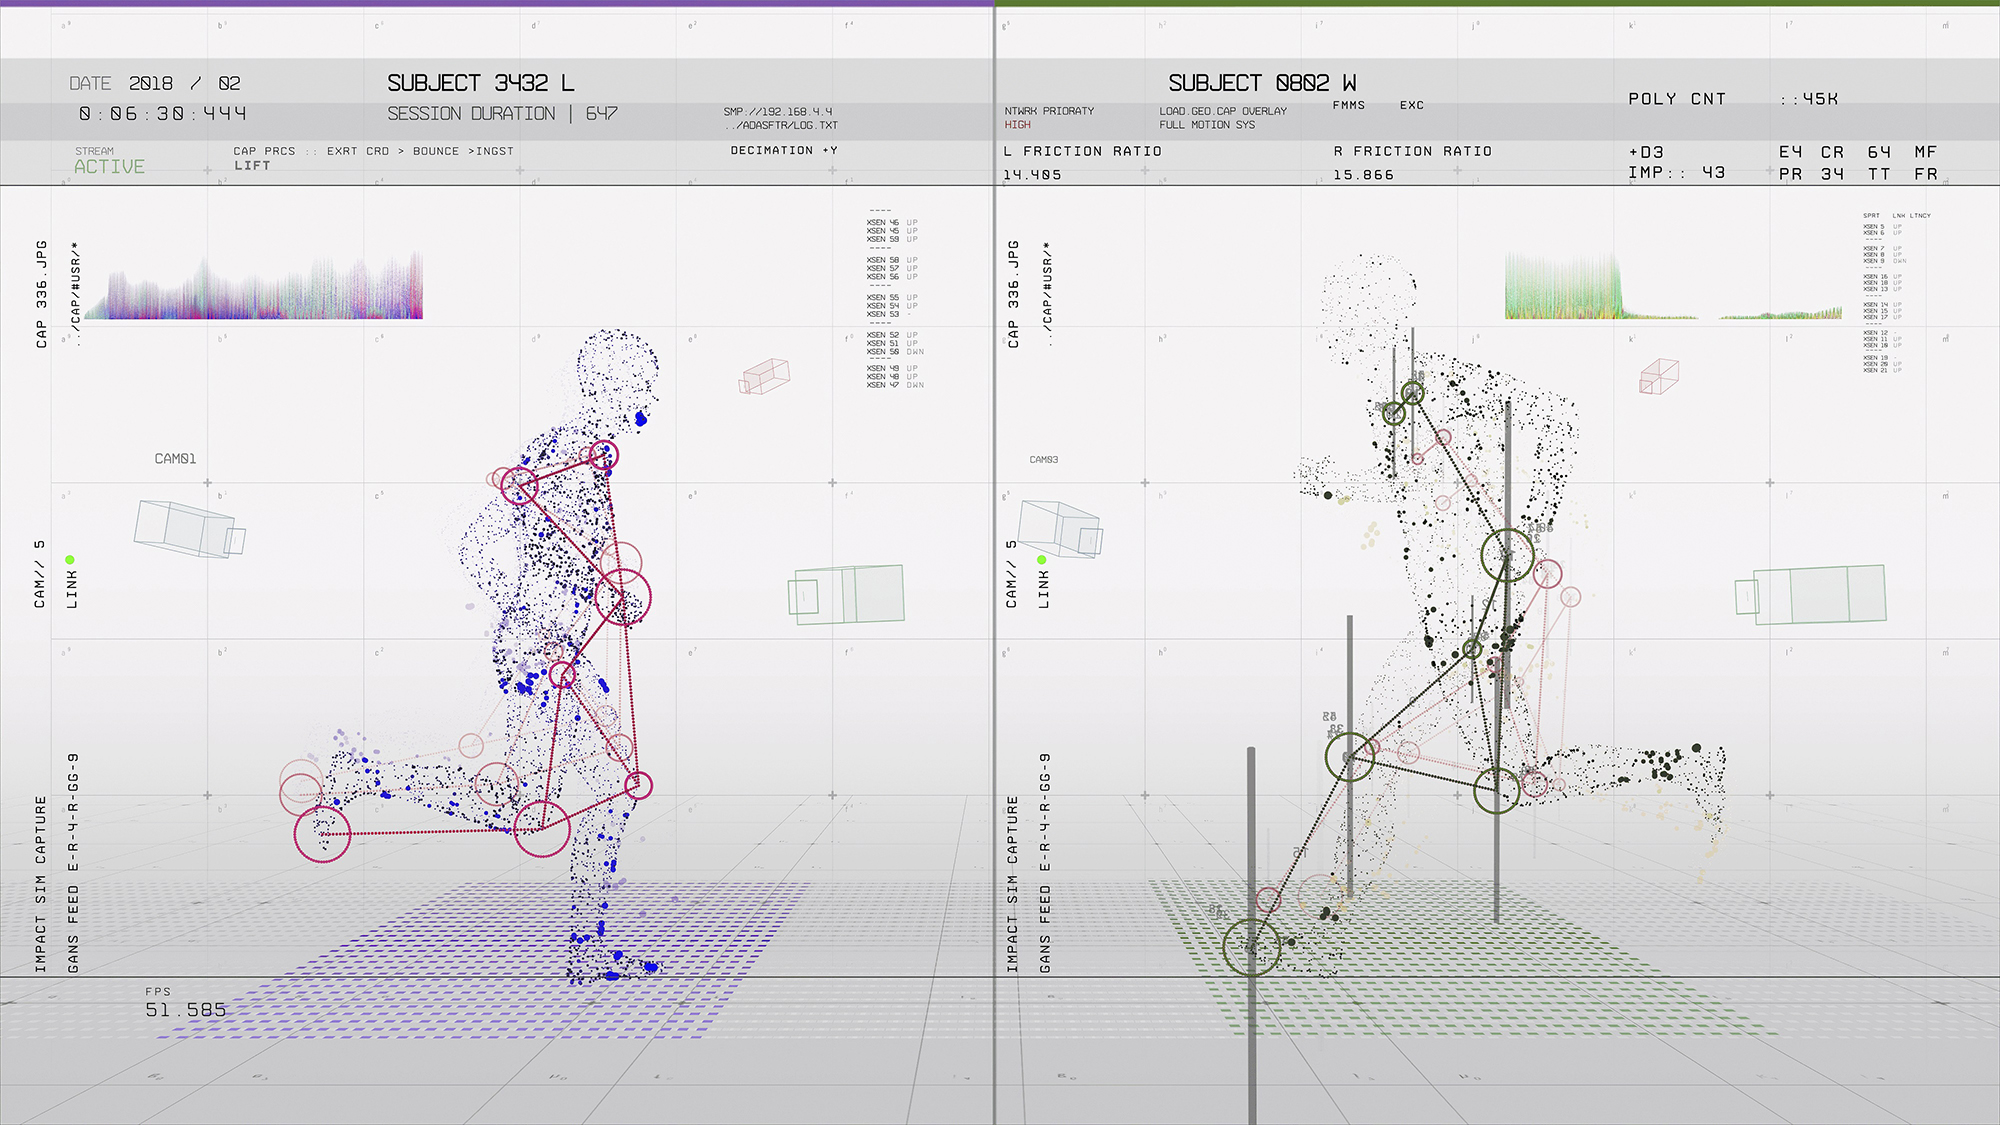The width and height of the screenshot is (2000, 1125).
Task: Click the multicolor spectrum histogram in left panel
Action: 255,290
